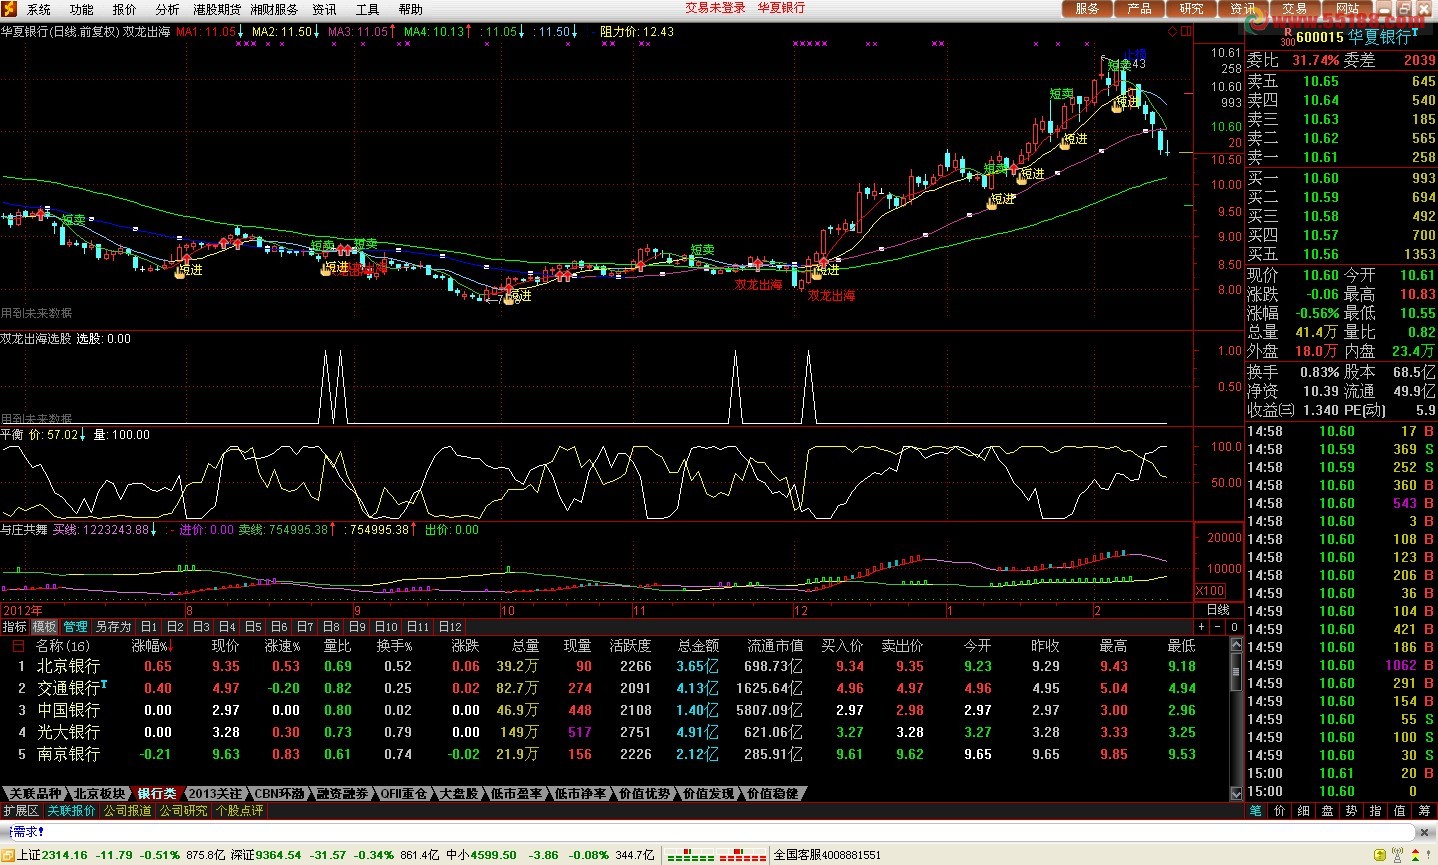Select the 日2 template slot
Viewport: 1438px width, 865px height.
tap(176, 627)
